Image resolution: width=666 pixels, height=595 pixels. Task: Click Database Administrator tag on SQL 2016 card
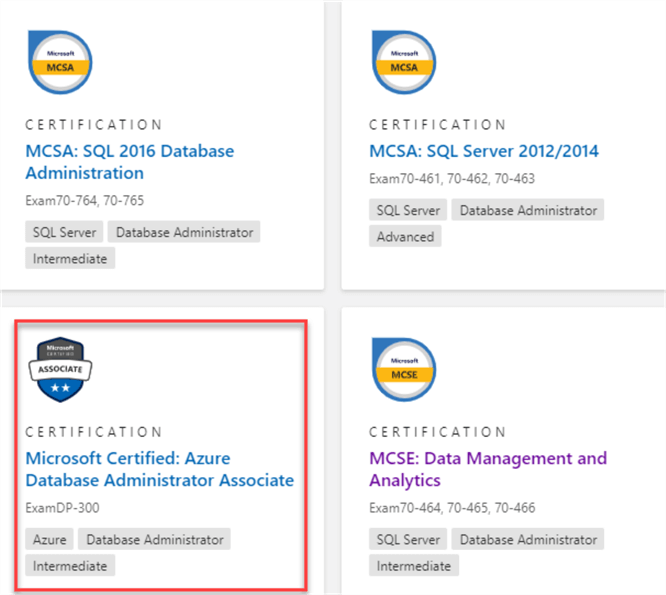point(184,232)
